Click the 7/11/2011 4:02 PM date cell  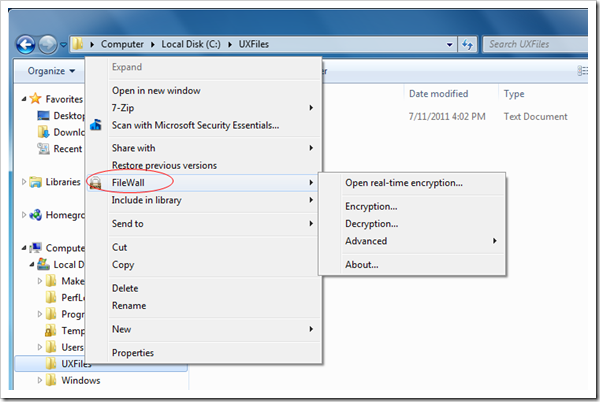point(447,116)
